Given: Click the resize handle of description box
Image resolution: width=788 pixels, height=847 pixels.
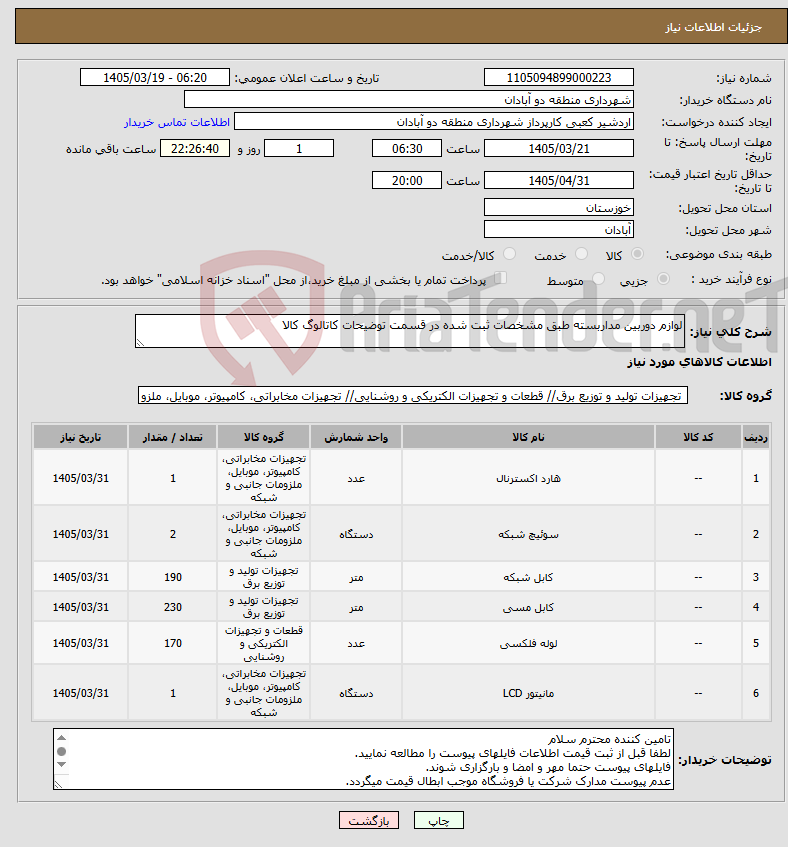Looking at the screenshot, I should (x=140, y=342).
